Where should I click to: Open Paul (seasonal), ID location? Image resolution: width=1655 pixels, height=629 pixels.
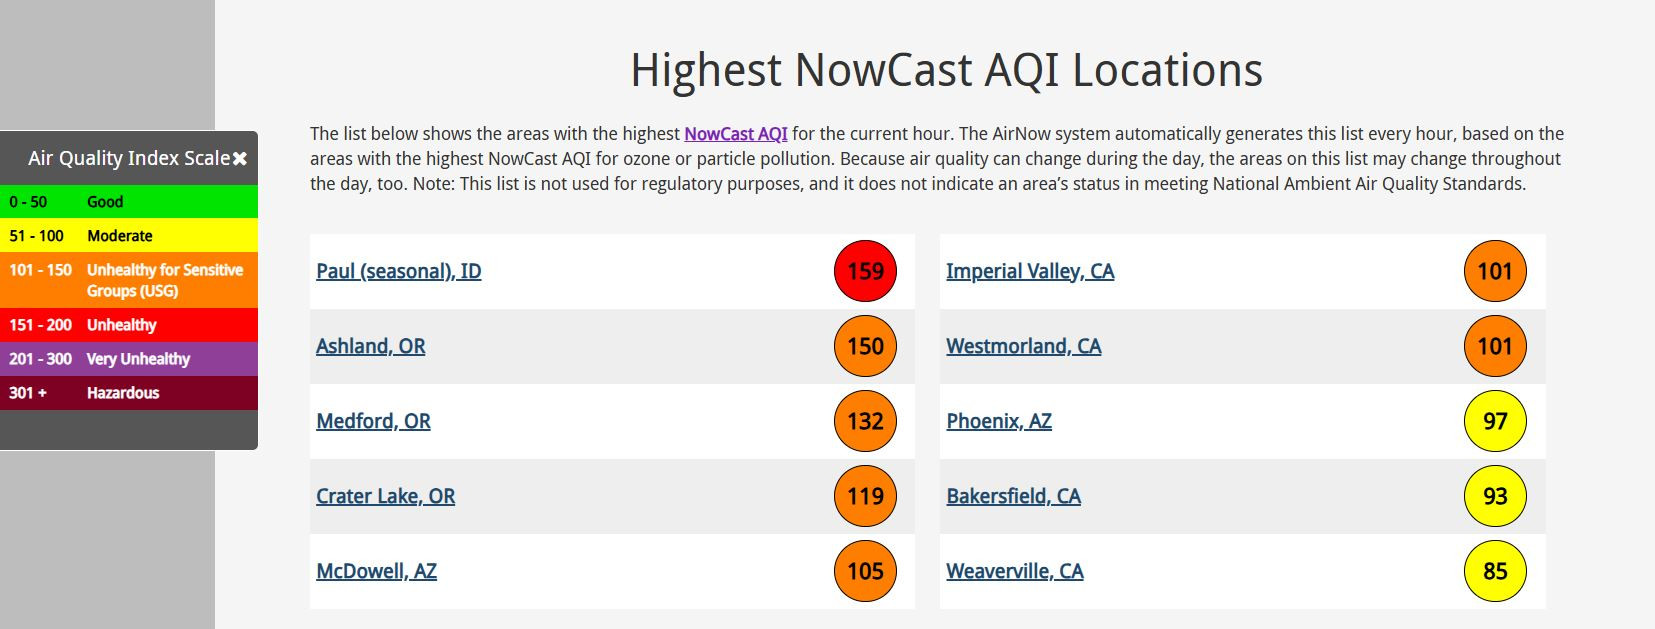[399, 271]
